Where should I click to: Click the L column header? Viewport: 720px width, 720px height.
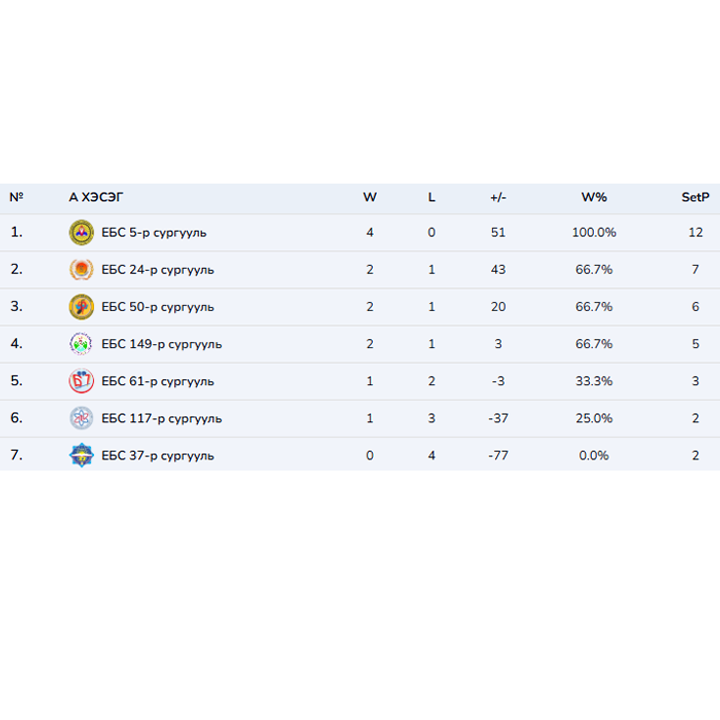(x=432, y=197)
